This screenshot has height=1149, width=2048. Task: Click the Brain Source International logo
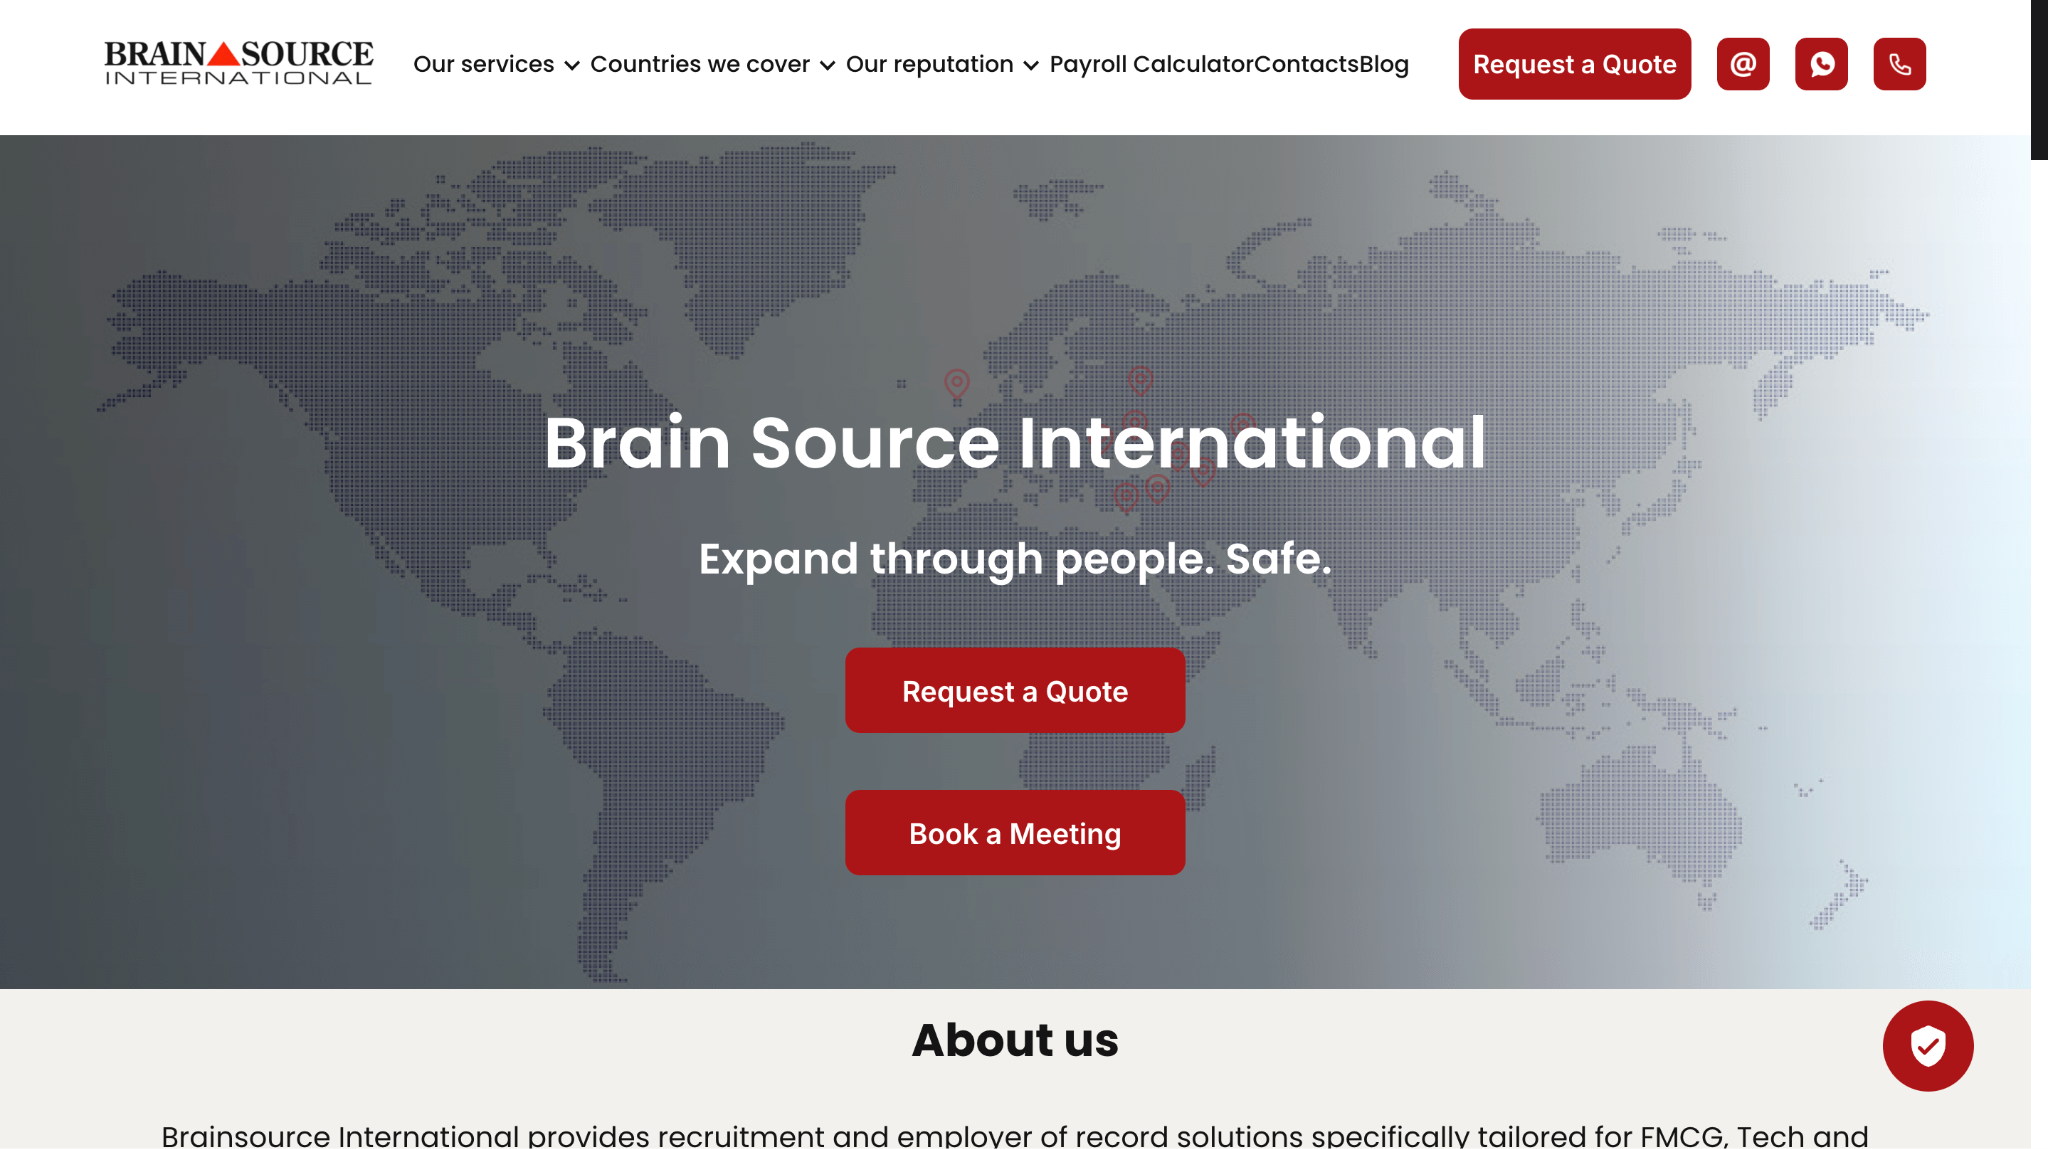click(x=239, y=63)
